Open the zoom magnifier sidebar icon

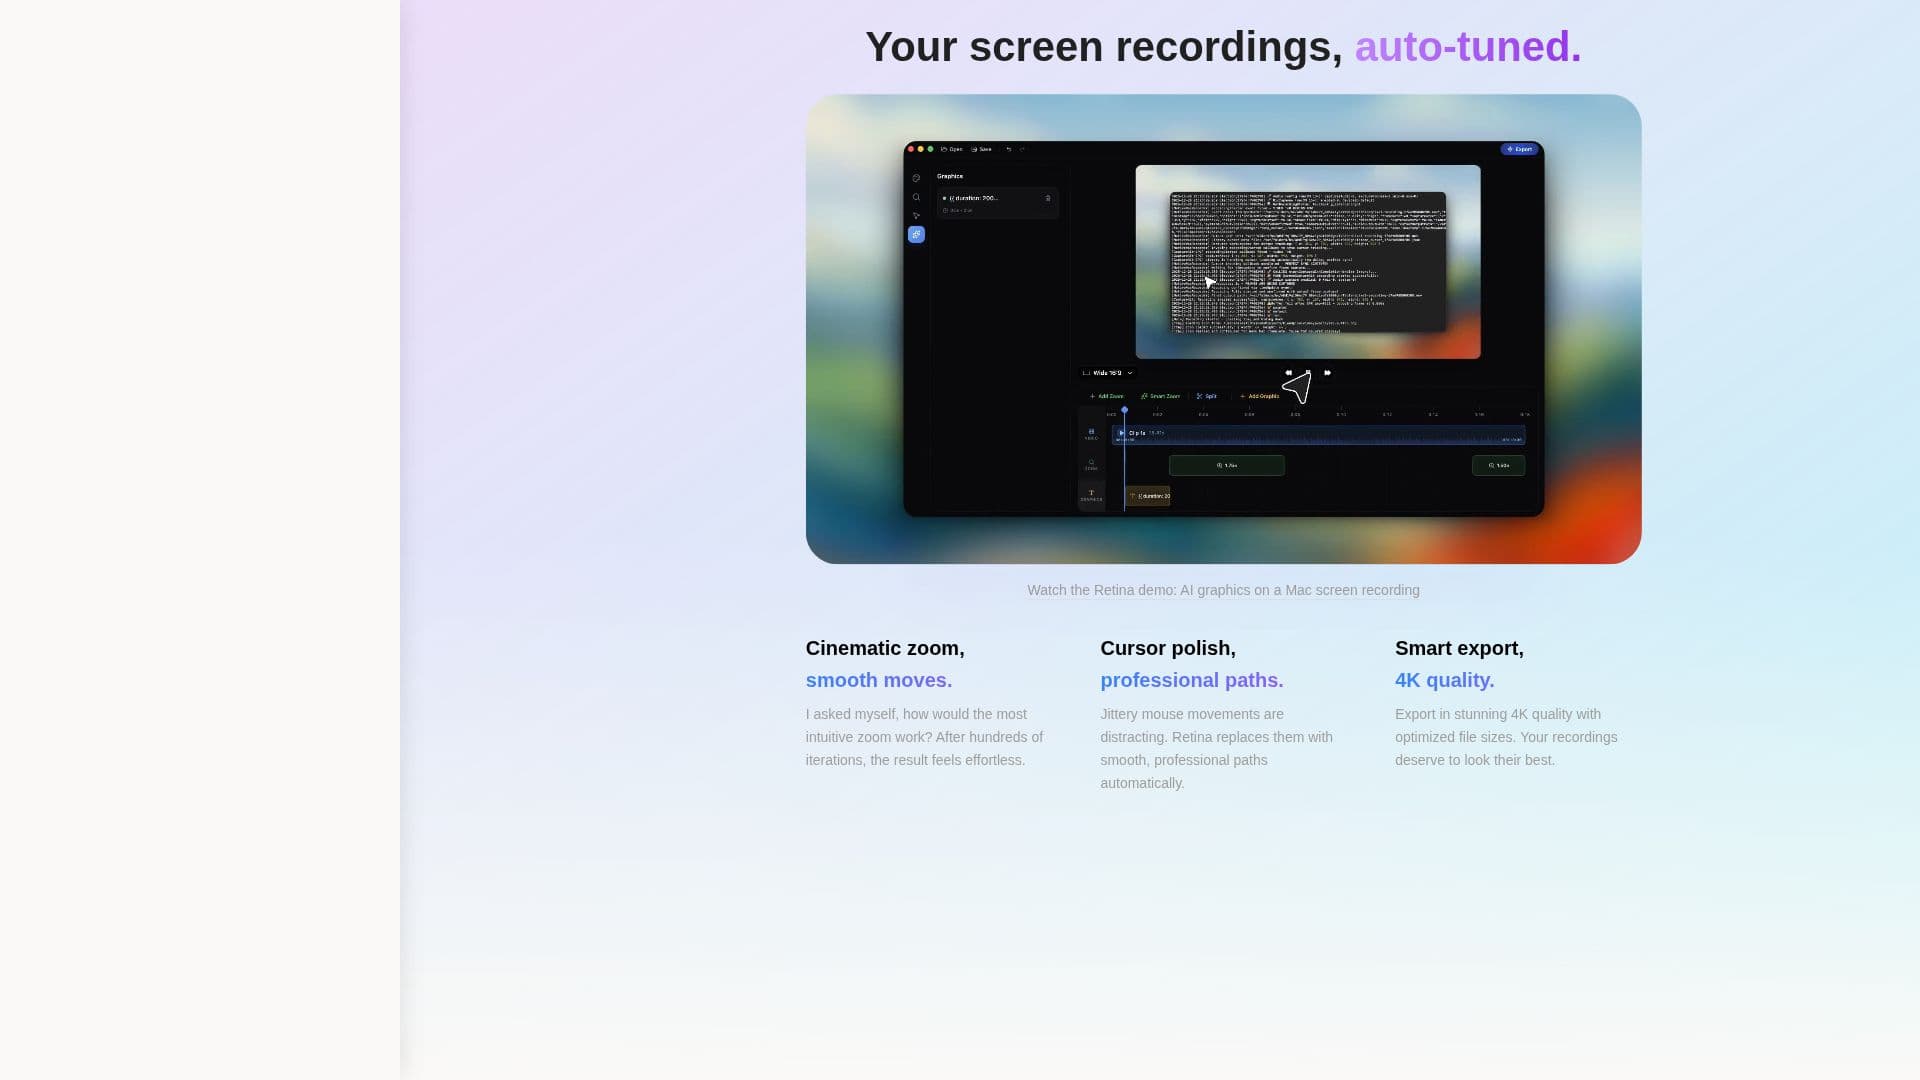pos(916,197)
